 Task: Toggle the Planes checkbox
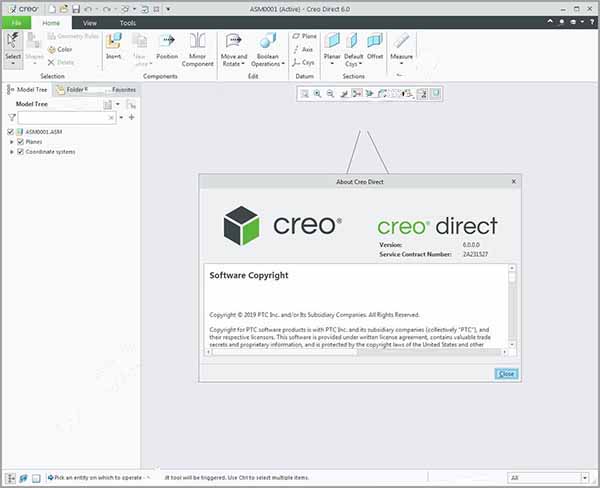pyautogui.click(x=21, y=142)
